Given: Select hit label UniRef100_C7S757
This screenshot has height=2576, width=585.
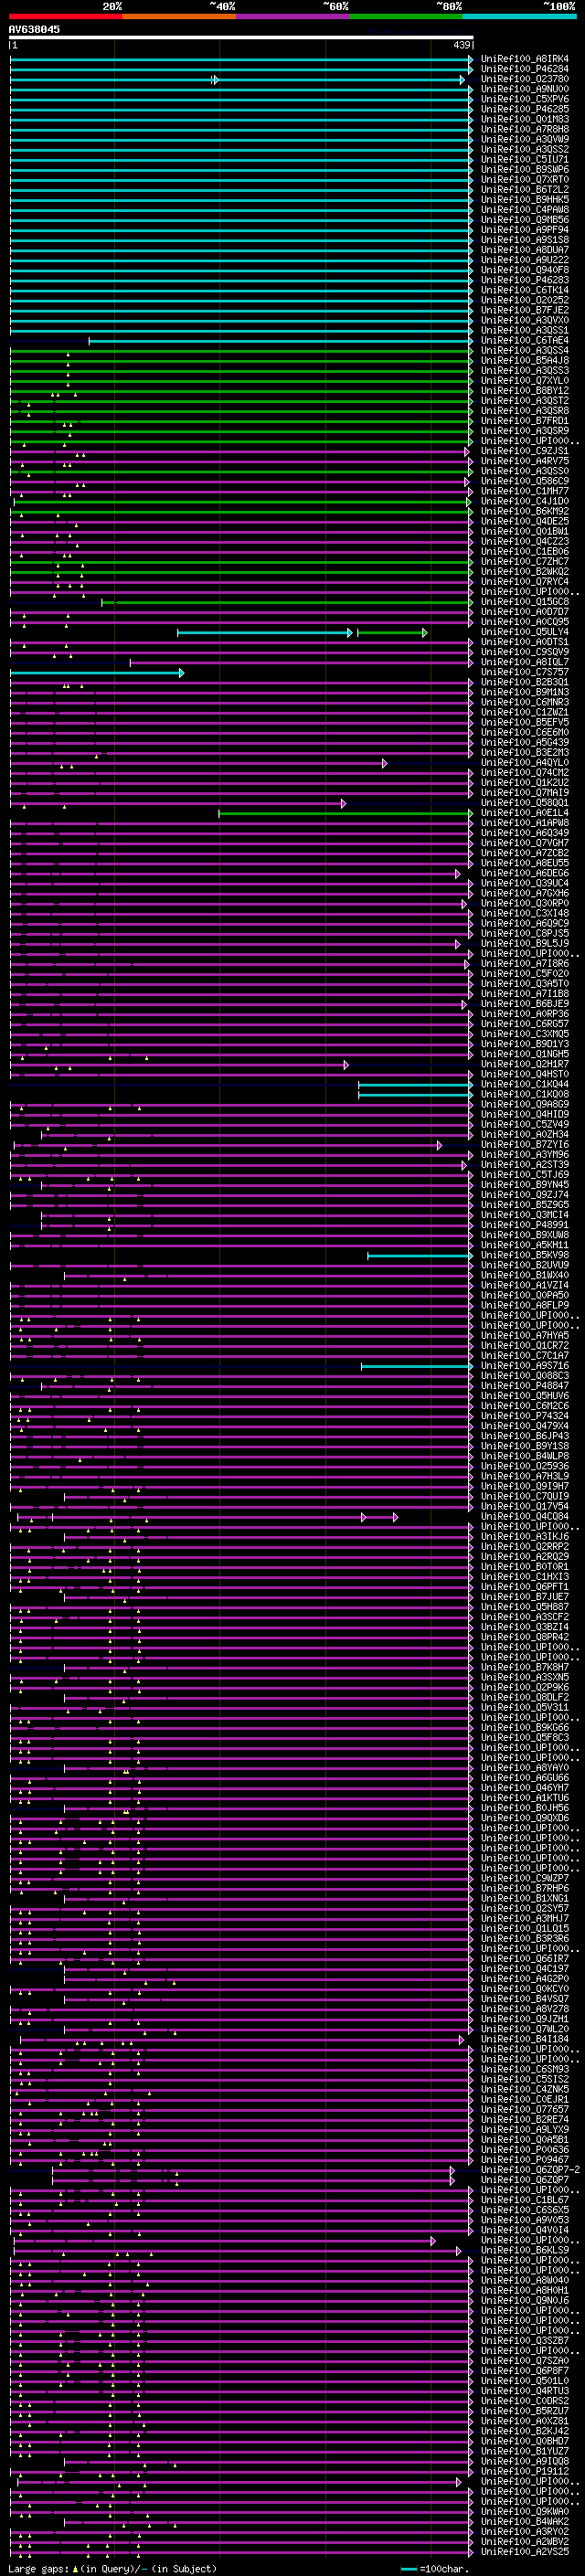Looking at the screenshot, I should tap(524, 672).
